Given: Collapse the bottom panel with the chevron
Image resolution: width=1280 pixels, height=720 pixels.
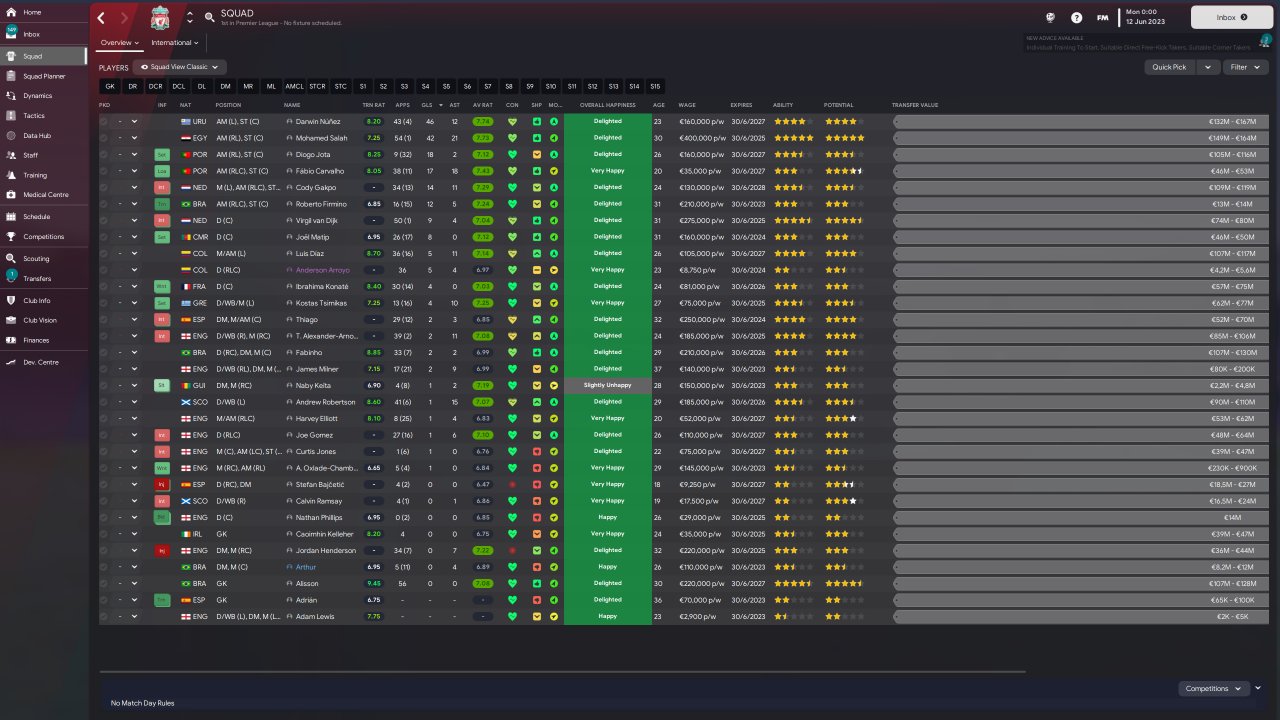Looking at the screenshot, I should click(1258, 688).
